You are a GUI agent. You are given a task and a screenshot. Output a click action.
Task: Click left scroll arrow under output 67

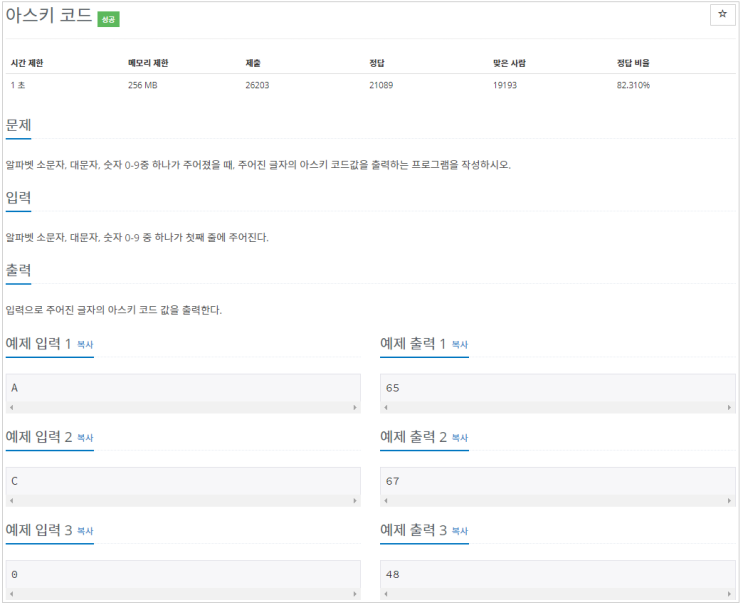386,501
